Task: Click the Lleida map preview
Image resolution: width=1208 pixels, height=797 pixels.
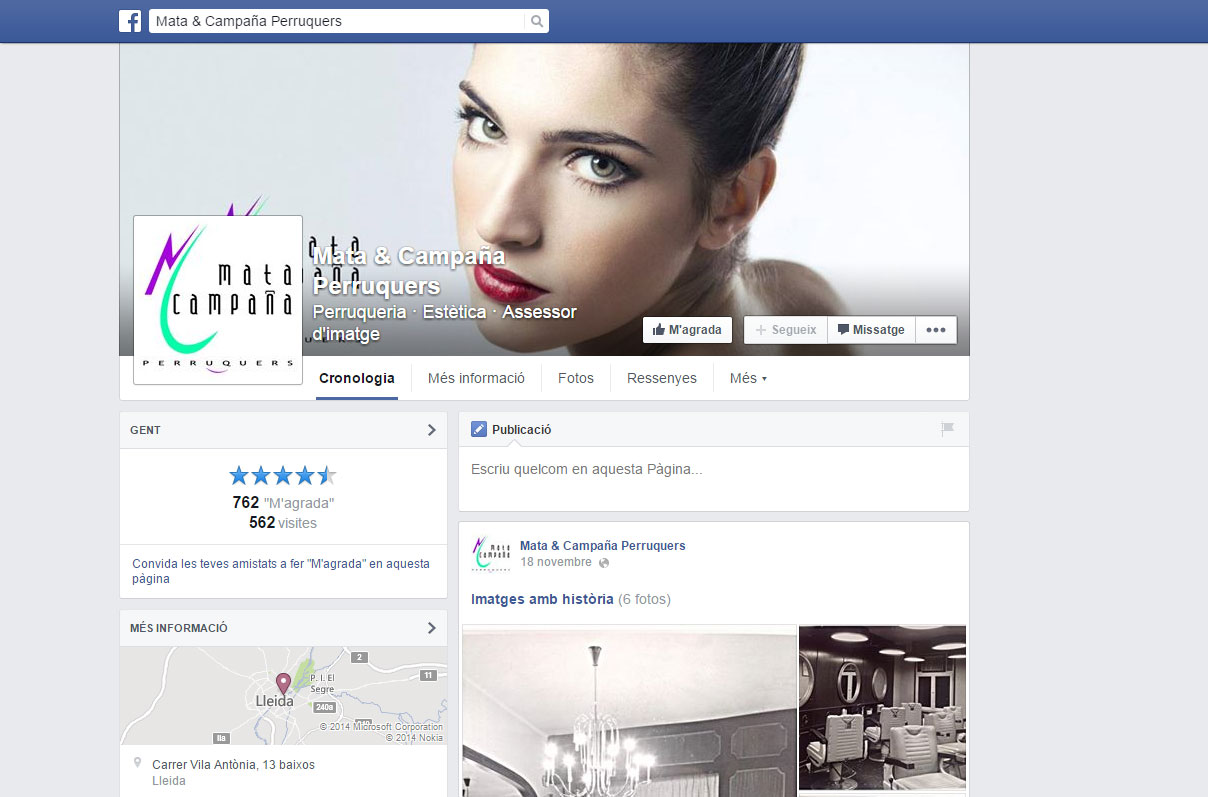Action: [283, 695]
